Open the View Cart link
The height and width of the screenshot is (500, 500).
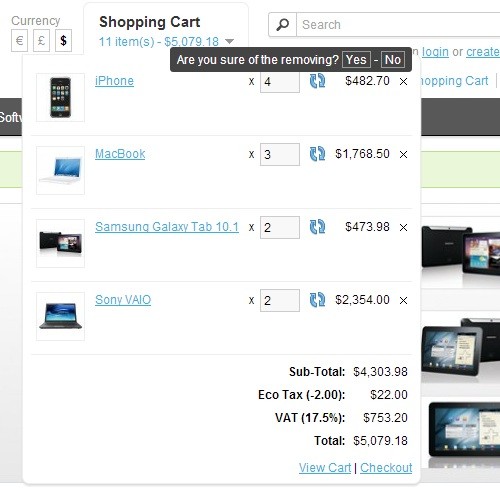click(325, 467)
